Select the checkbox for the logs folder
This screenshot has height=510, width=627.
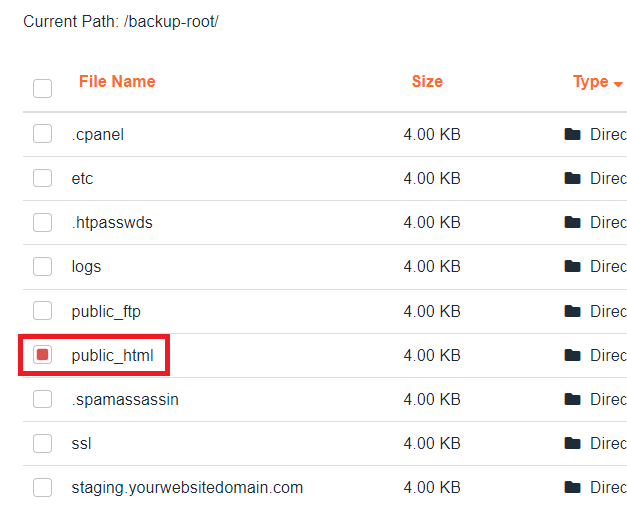pyautogui.click(x=43, y=267)
